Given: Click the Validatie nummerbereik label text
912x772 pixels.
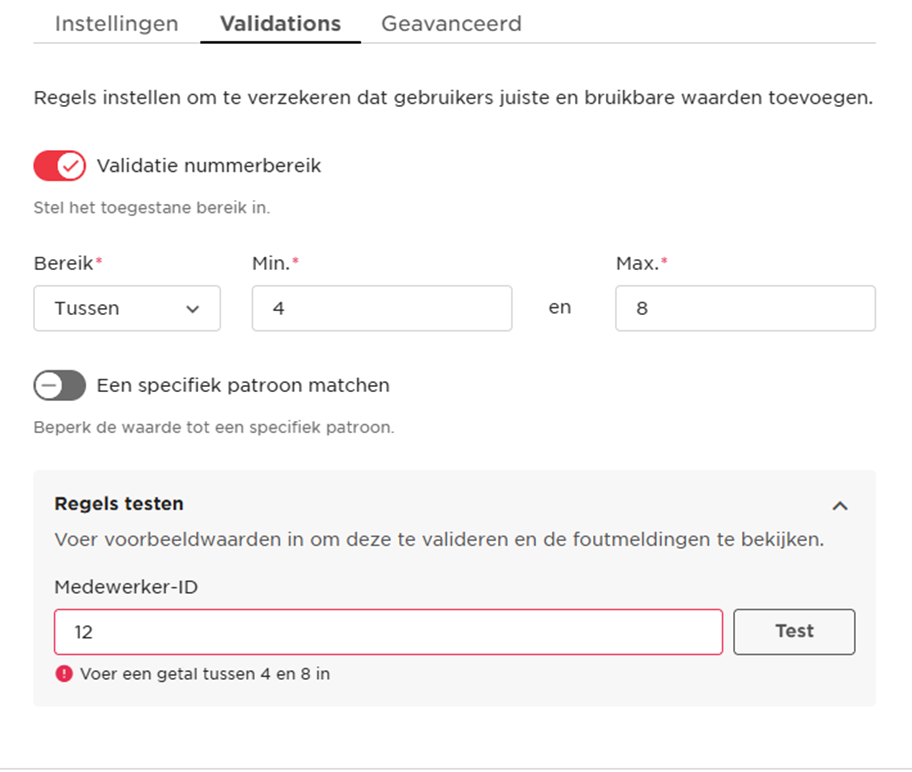Looking at the screenshot, I should click(209, 166).
